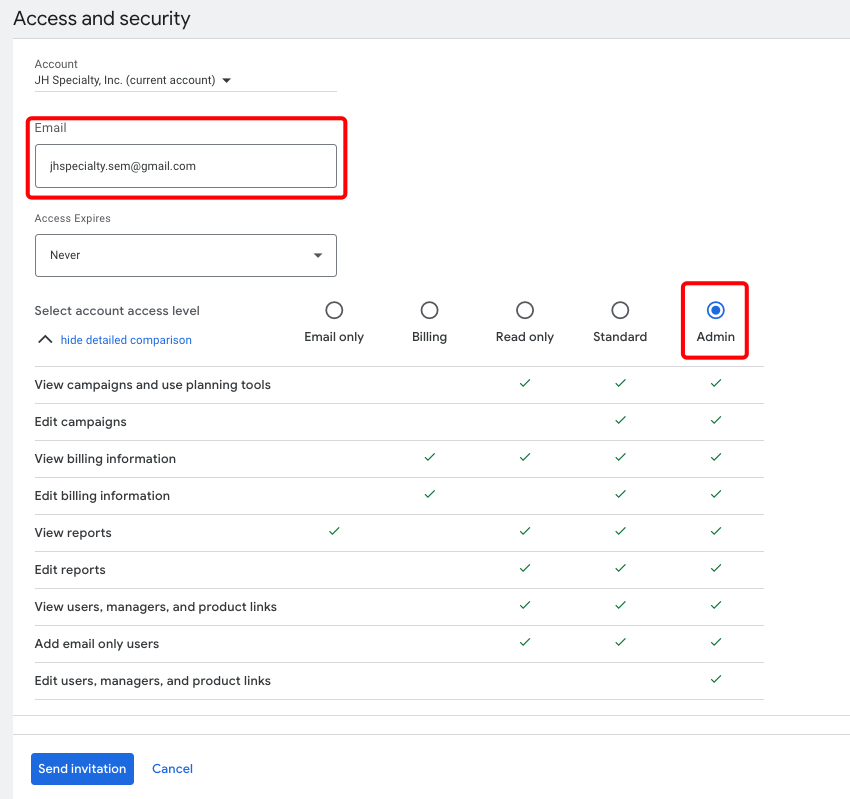The image size is (850, 799).
Task: Send the invitation button
Action: [x=82, y=769]
